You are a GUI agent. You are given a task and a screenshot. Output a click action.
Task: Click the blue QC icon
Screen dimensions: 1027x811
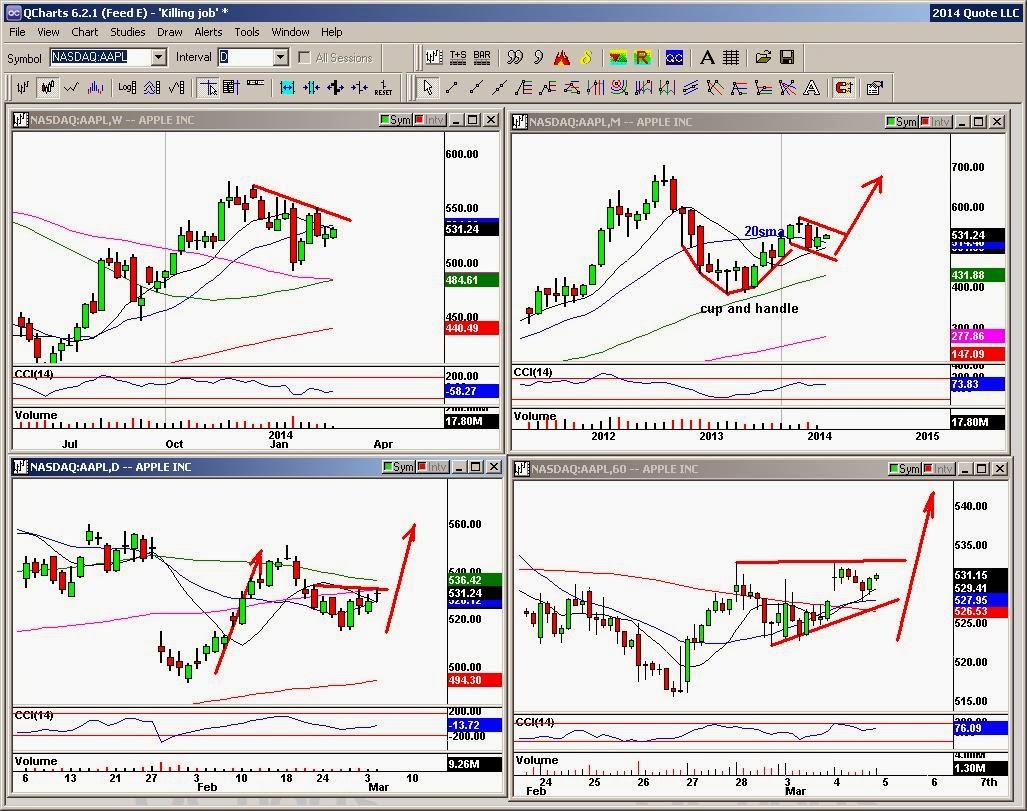tap(674, 58)
